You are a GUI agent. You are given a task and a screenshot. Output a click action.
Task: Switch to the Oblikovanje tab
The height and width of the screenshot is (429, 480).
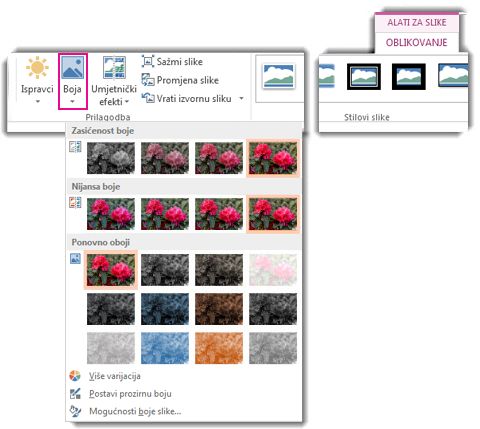click(x=416, y=42)
